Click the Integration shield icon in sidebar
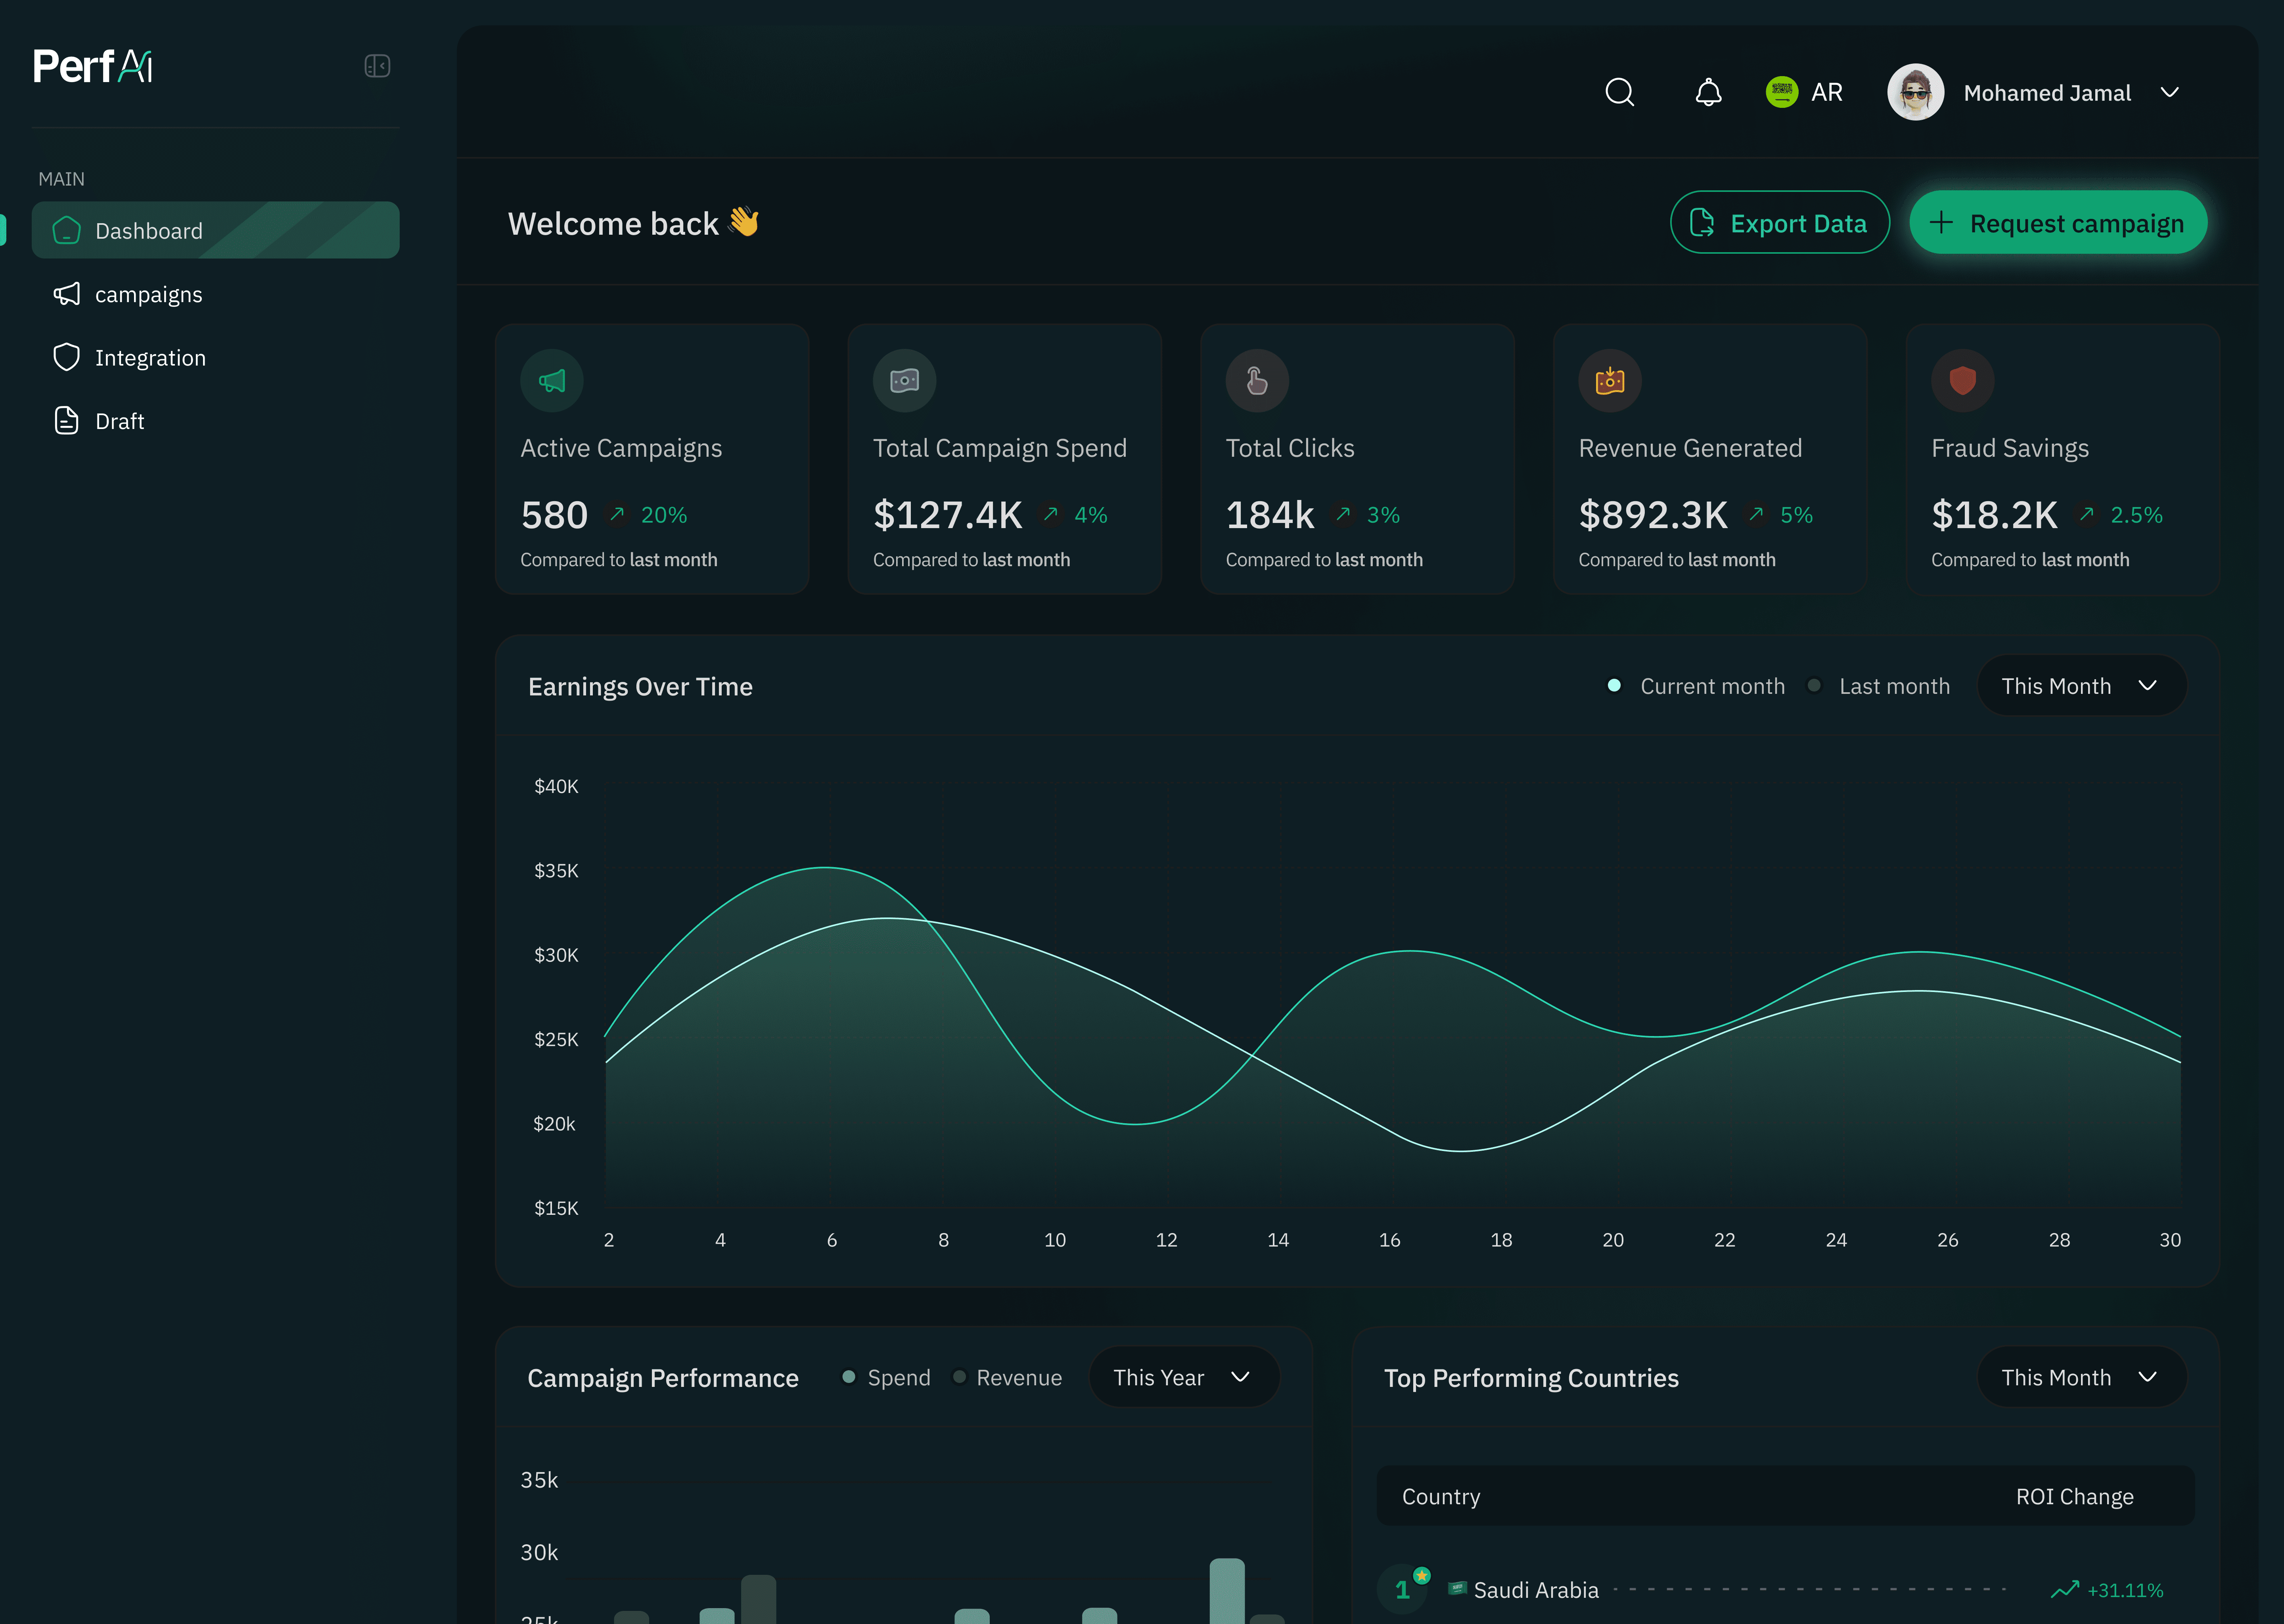Screen dimensions: 2284x1624 pos(66,357)
